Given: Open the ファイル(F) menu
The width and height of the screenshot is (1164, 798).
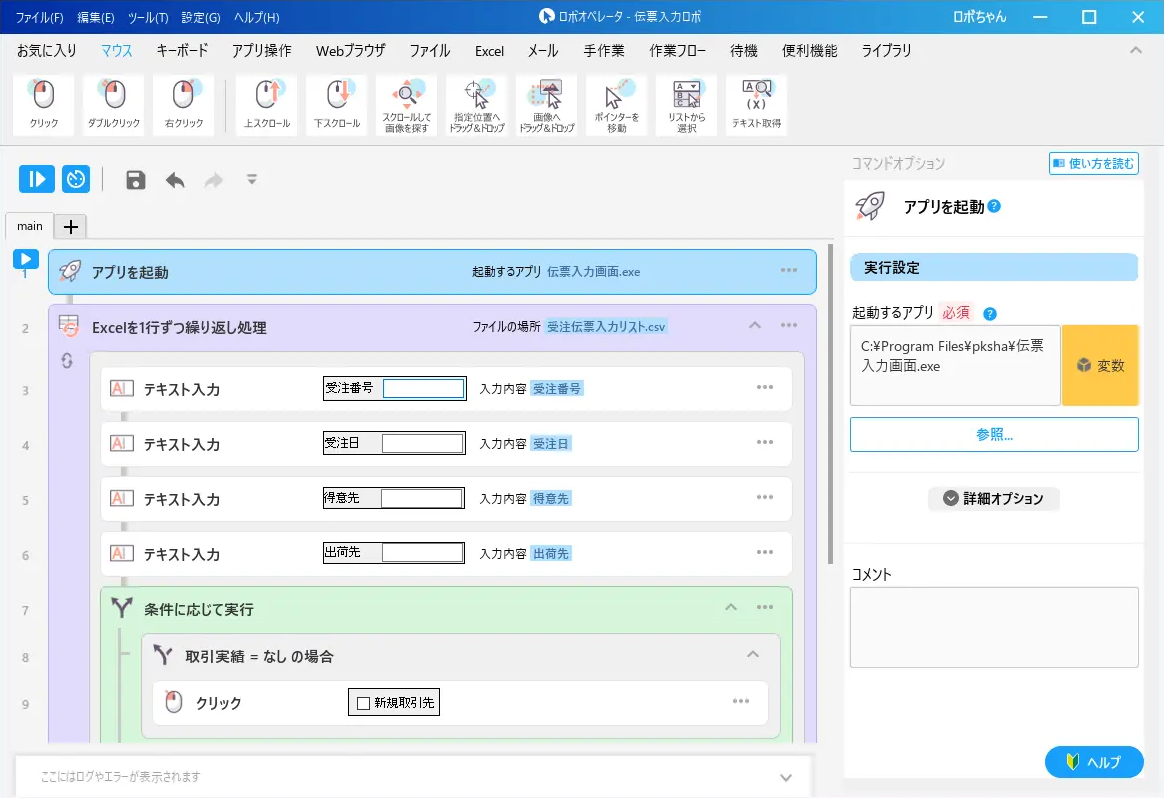Looking at the screenshot, I should pos(39,17).
